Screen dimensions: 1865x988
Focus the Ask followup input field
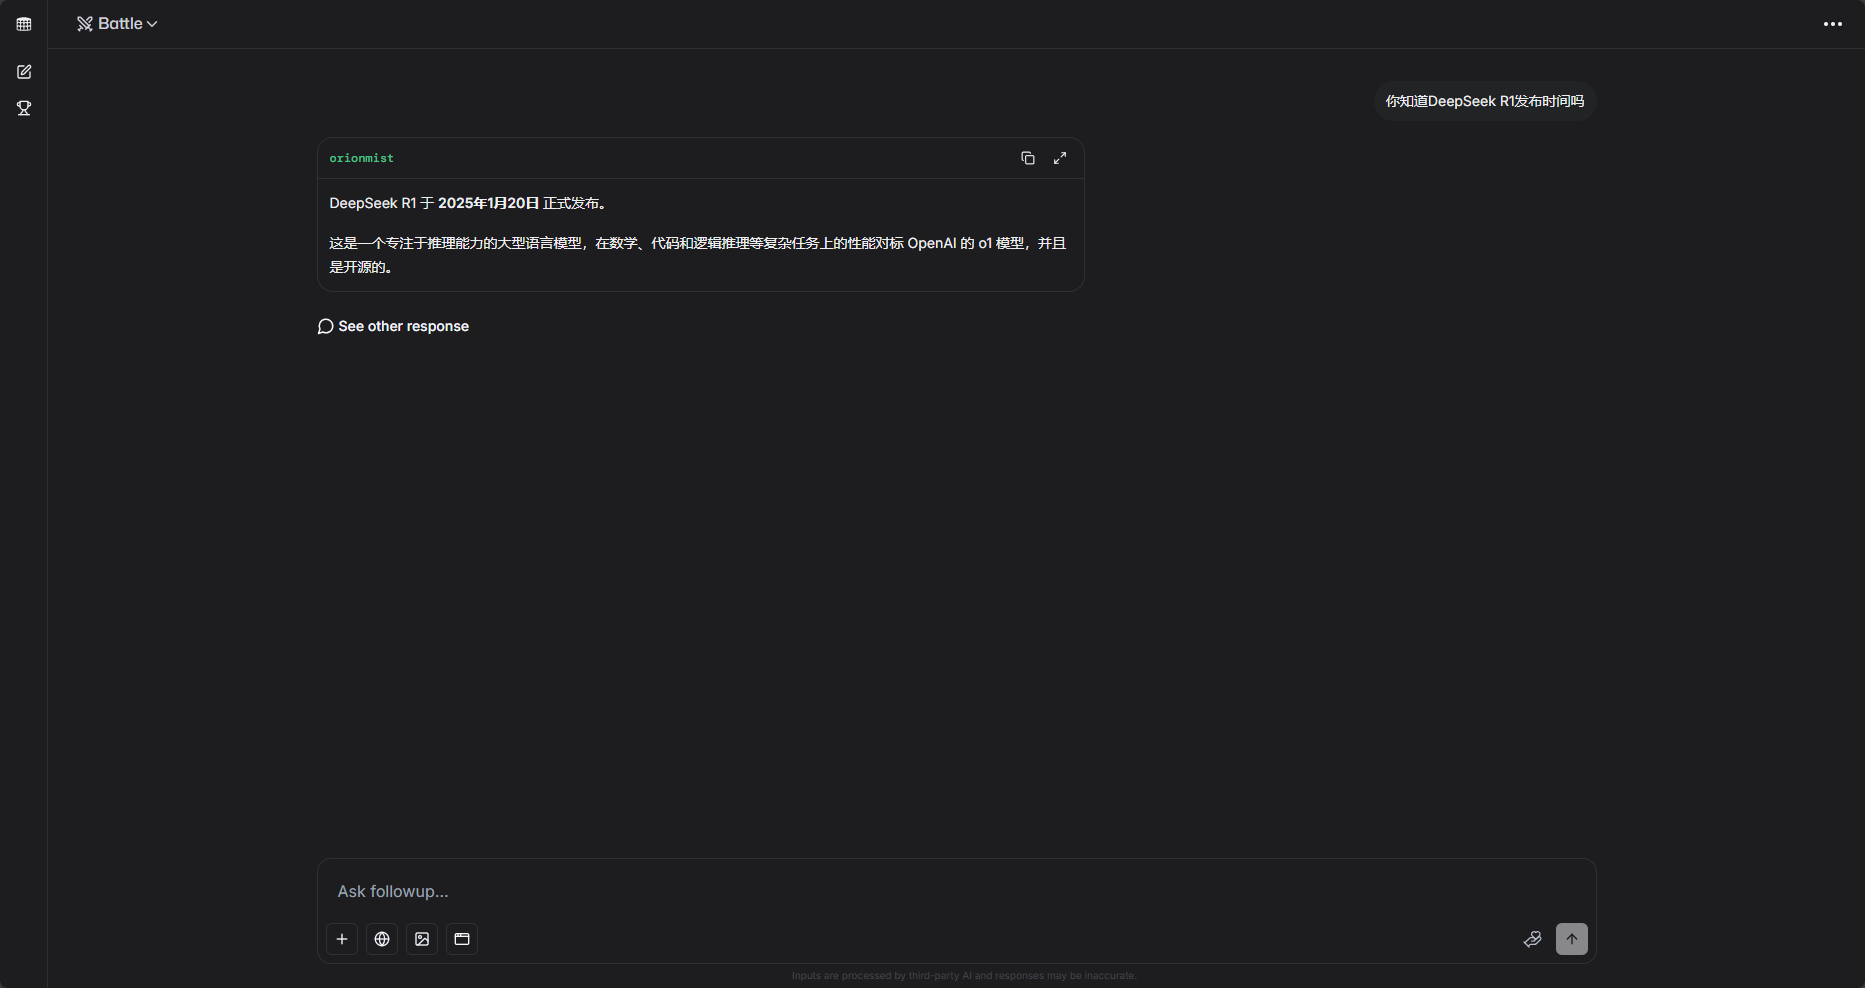pyautogui.click(x=956, y=891)
